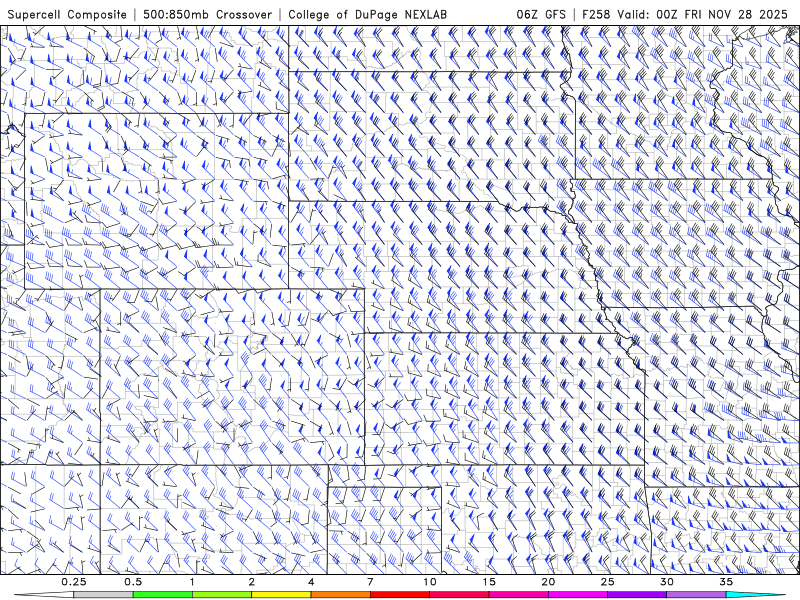Image resolution: width=800 pixels, height=600 pixels.
Task: Click the scale value 35
Action: click(x=726, y=582)
